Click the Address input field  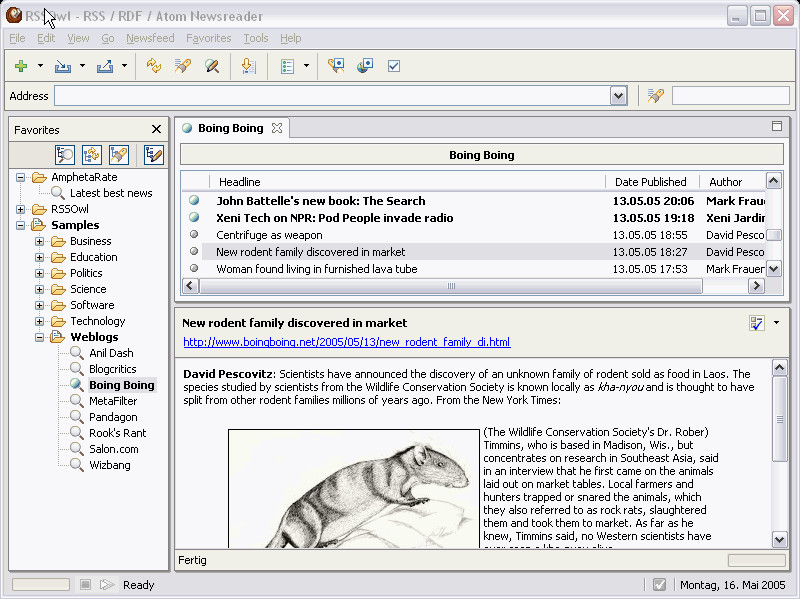tap(333, 96)
